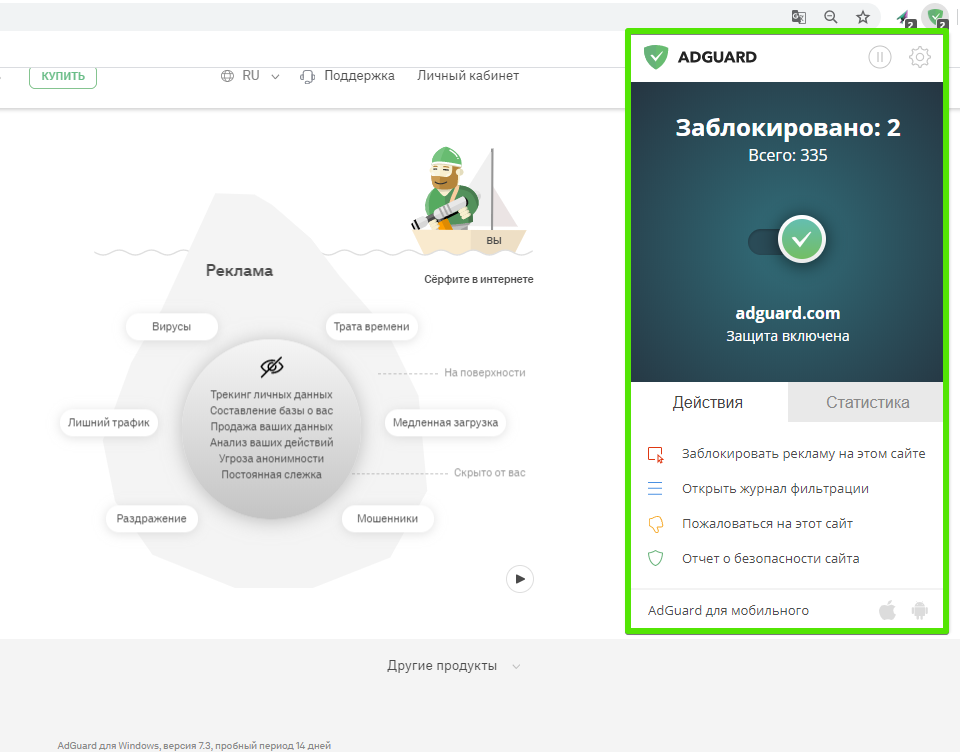Click the На поверхности label
Viewport: 960px width, 752px height.
click(x=485, y=372)
